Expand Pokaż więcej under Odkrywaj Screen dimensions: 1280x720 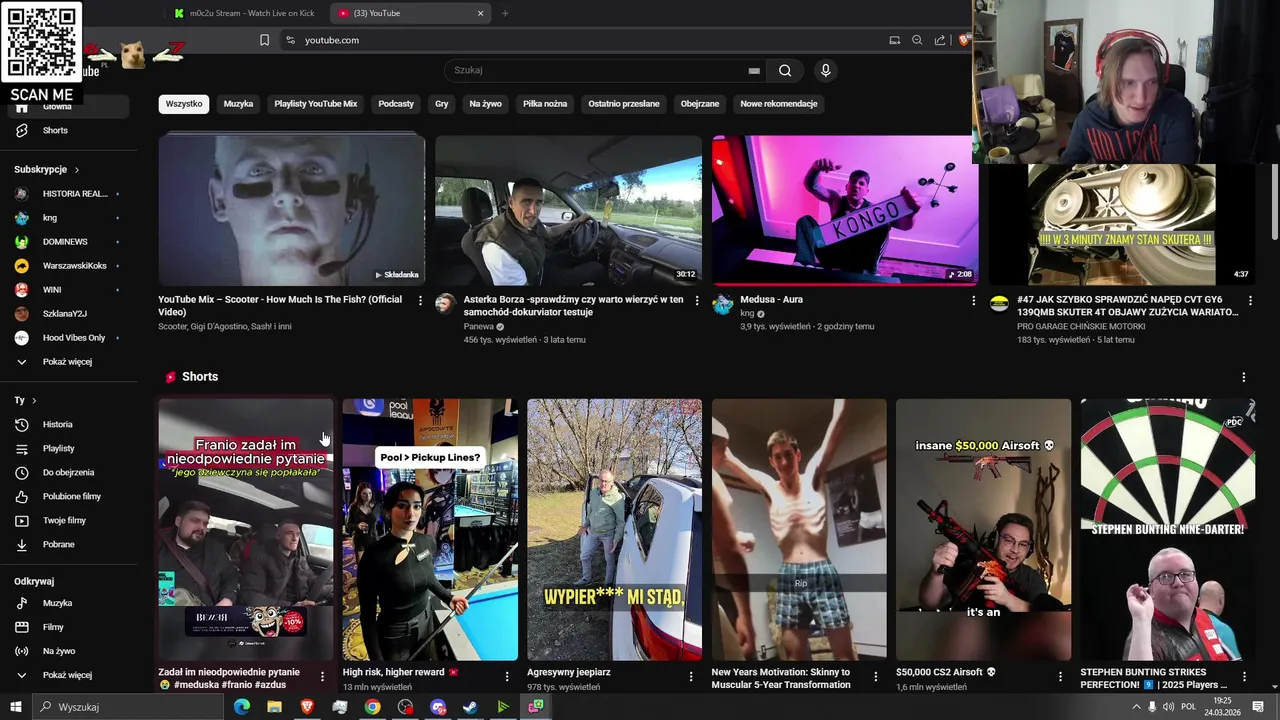tap(67, 675)
